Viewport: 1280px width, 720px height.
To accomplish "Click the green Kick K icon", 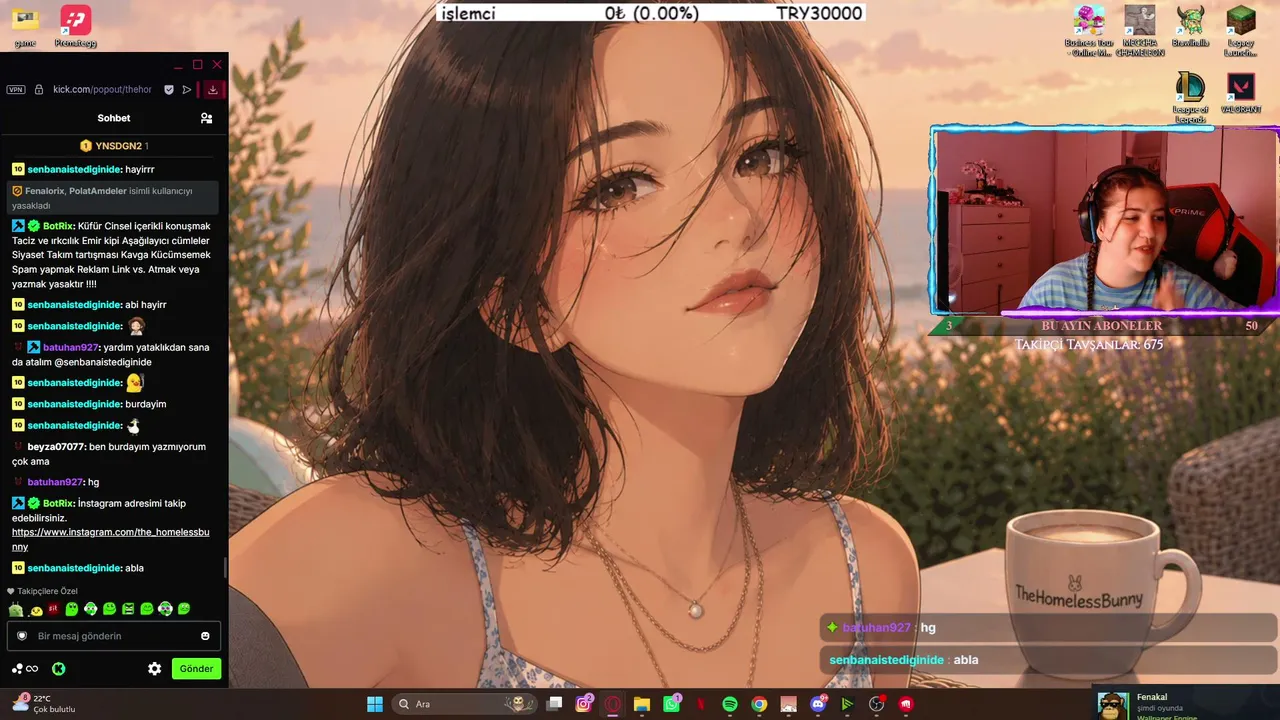I will 59,669.
